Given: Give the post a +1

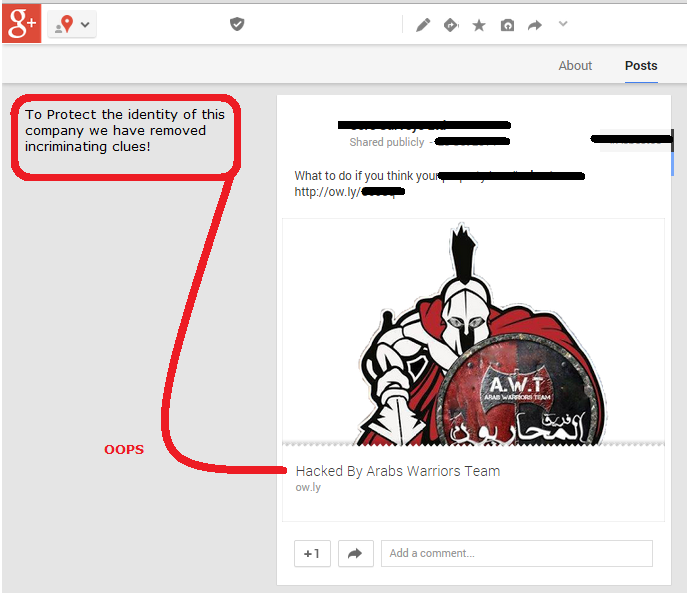Looking at the screenshot, I should (x=312, y=554).
